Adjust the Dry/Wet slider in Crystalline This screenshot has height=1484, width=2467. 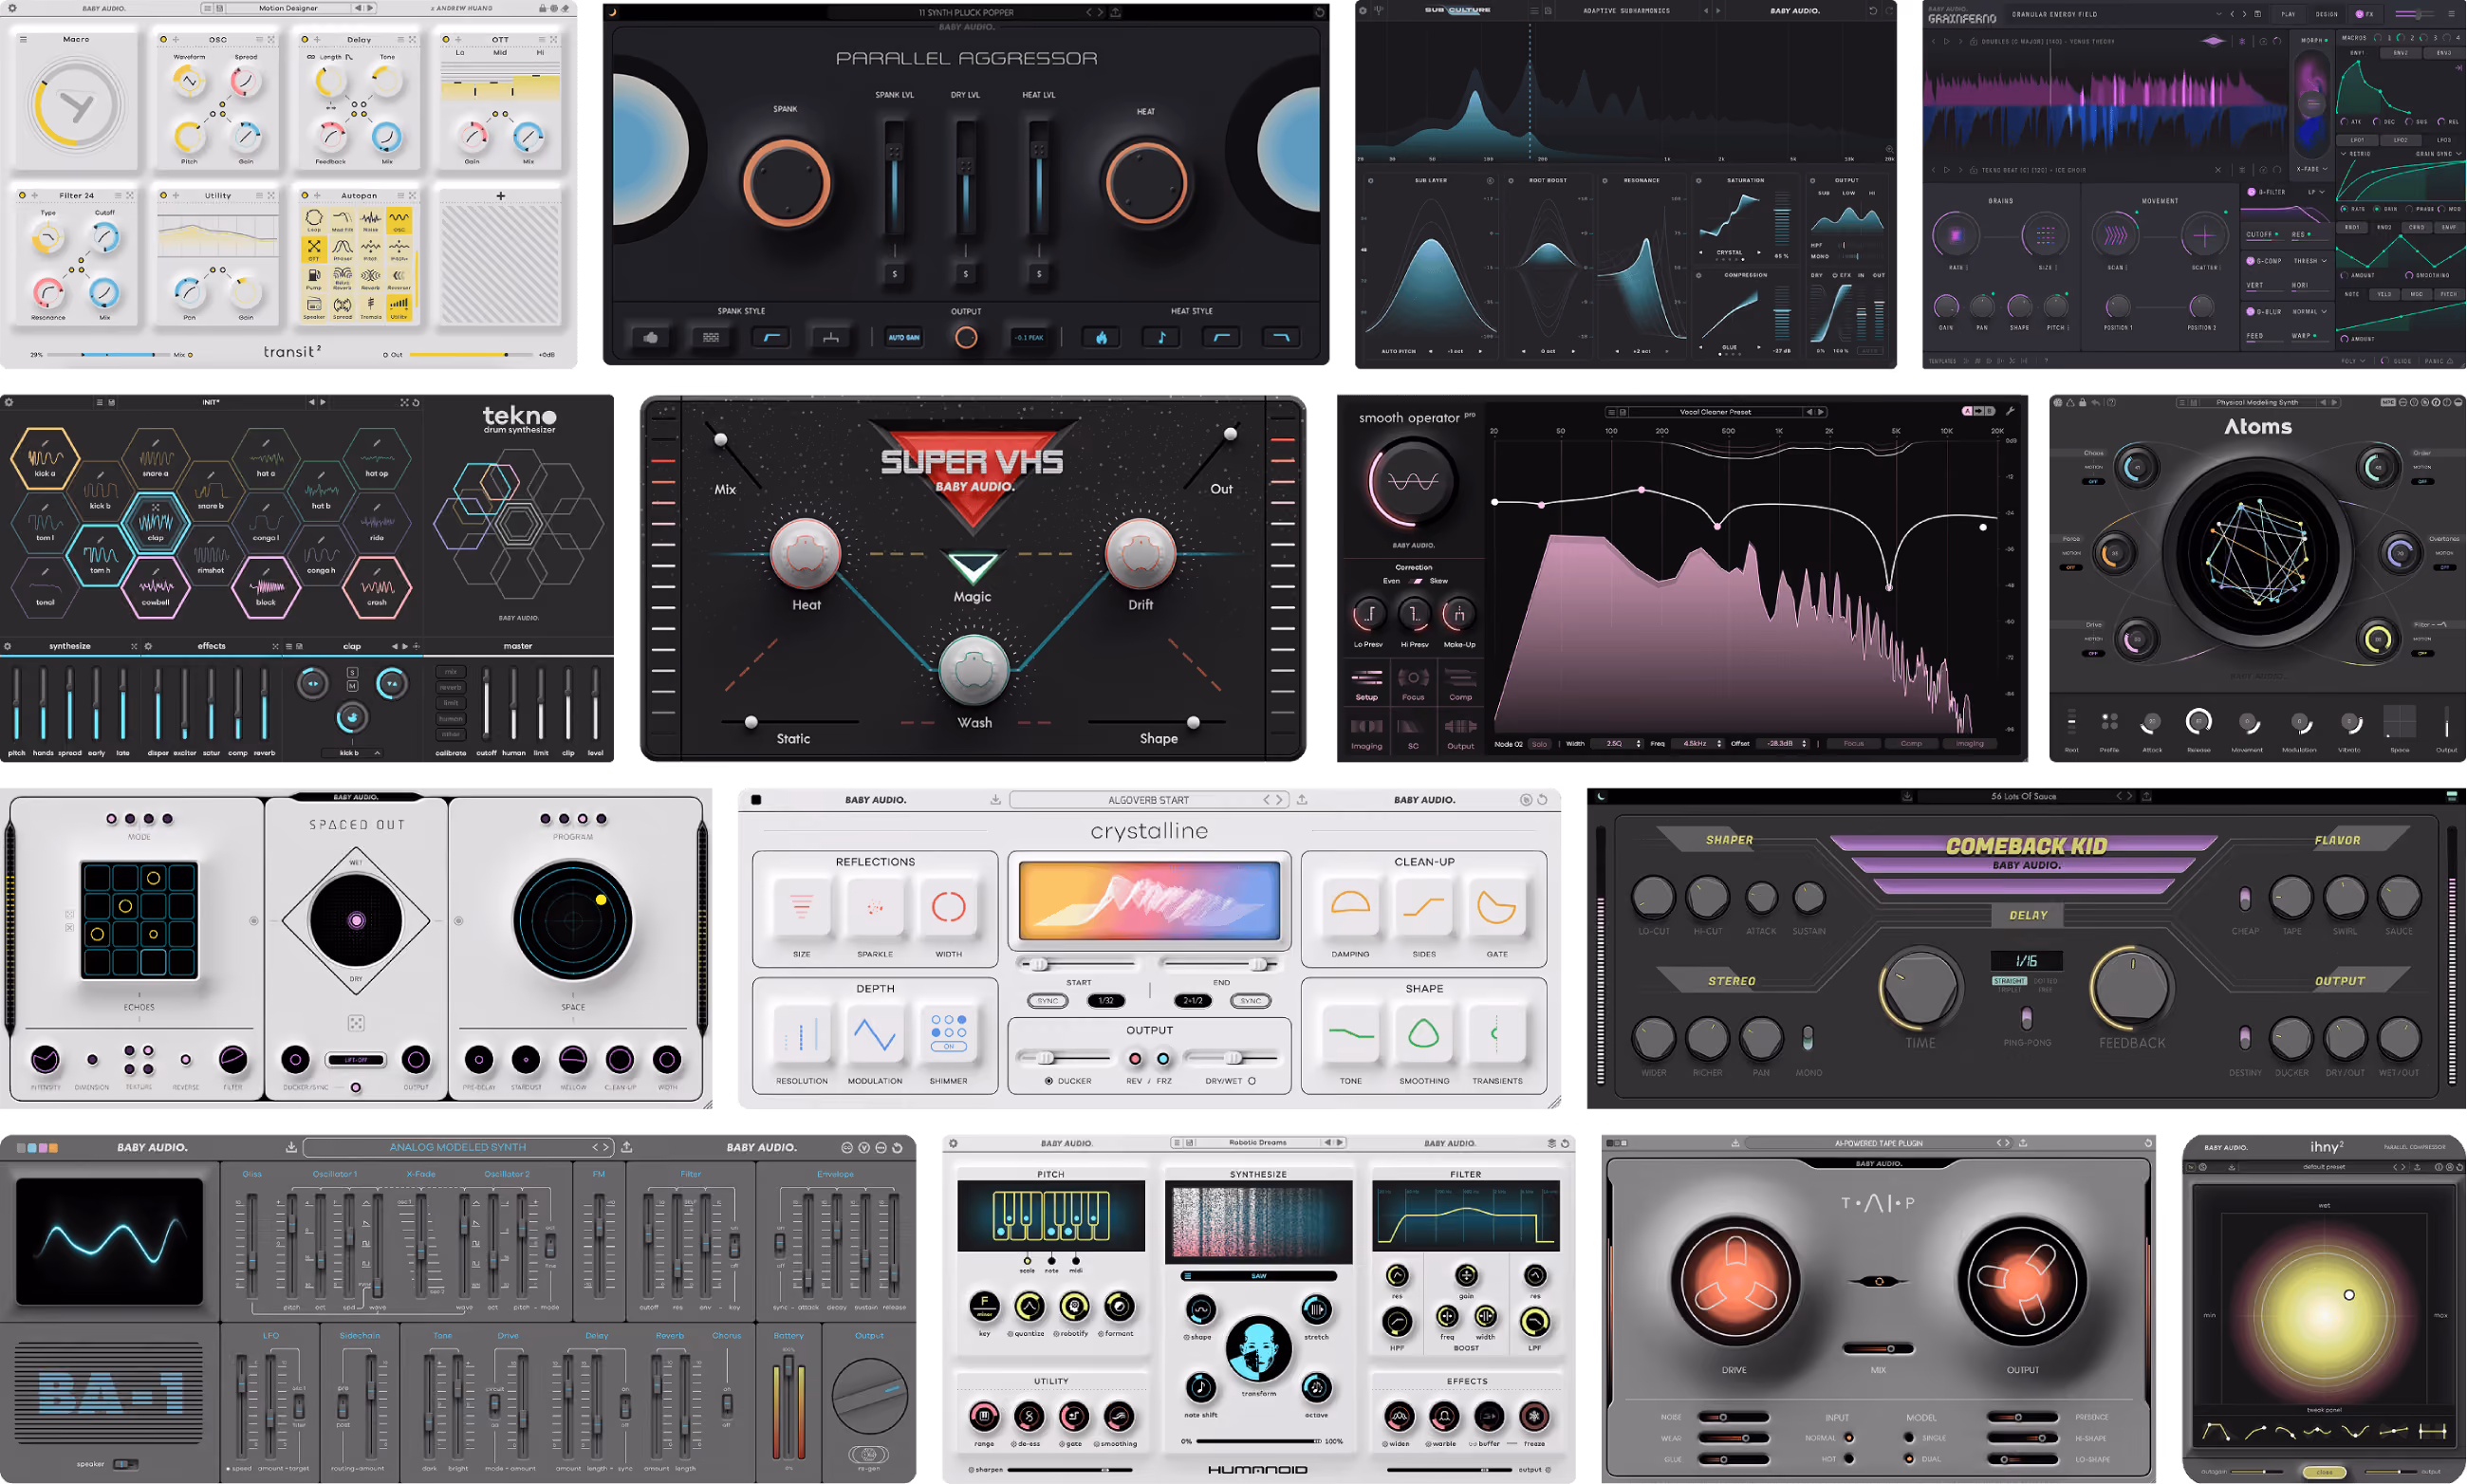(x=1232, y=1058)
